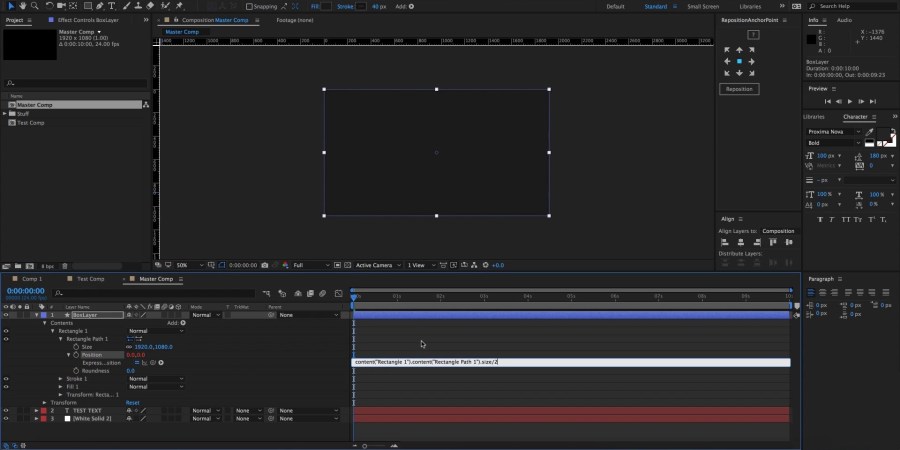Click the bottom-right anchor arrow in RepositionAnchorPoint
Viewport: 900px width, 450px height.
coord(751,73)
